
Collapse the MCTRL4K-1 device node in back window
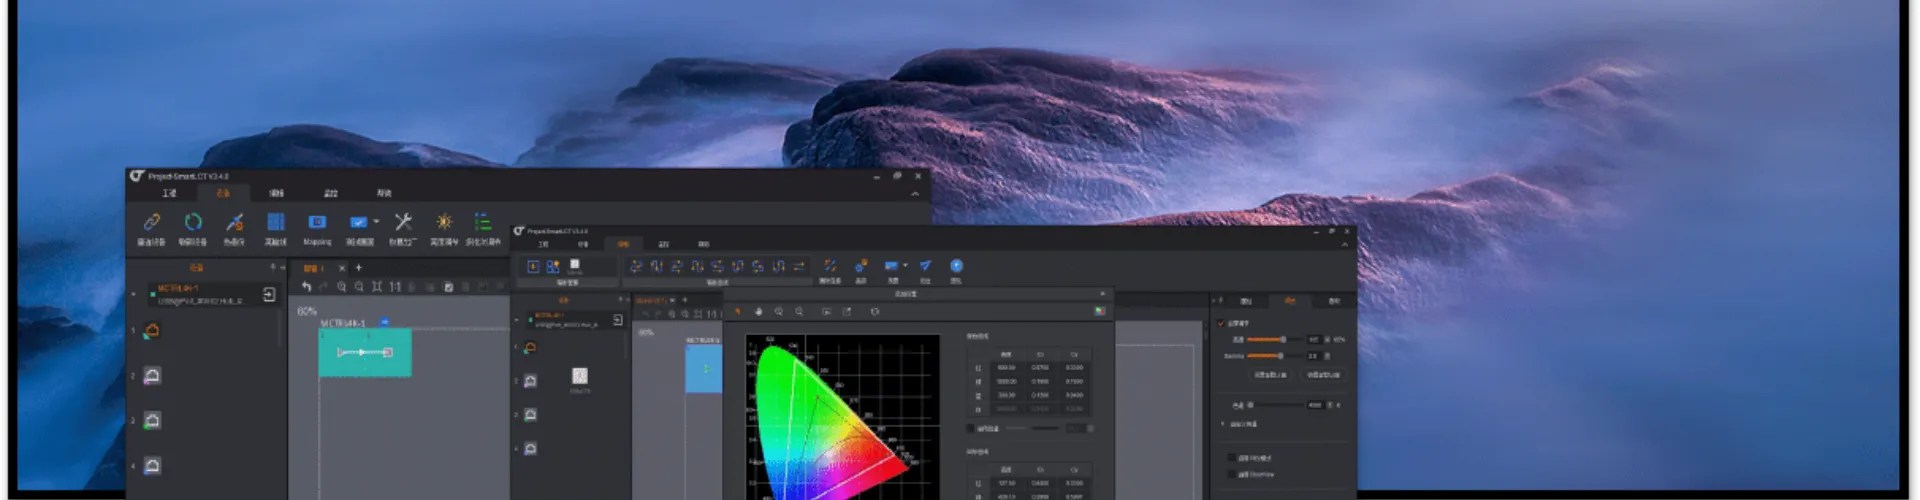(x=134, y=294)
